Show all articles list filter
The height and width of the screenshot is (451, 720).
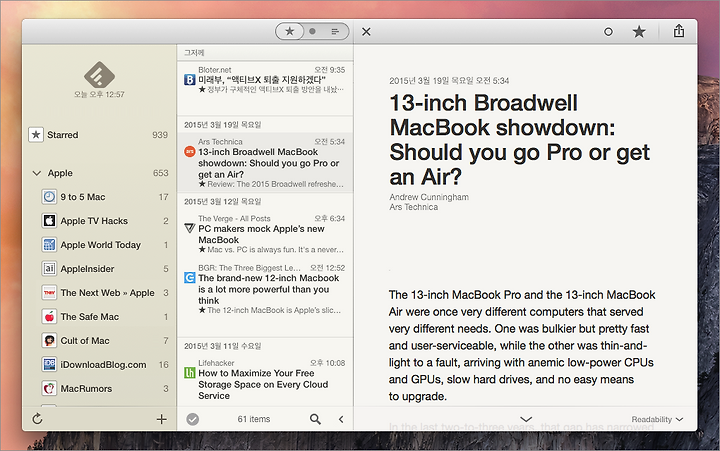tap(335, 31)
